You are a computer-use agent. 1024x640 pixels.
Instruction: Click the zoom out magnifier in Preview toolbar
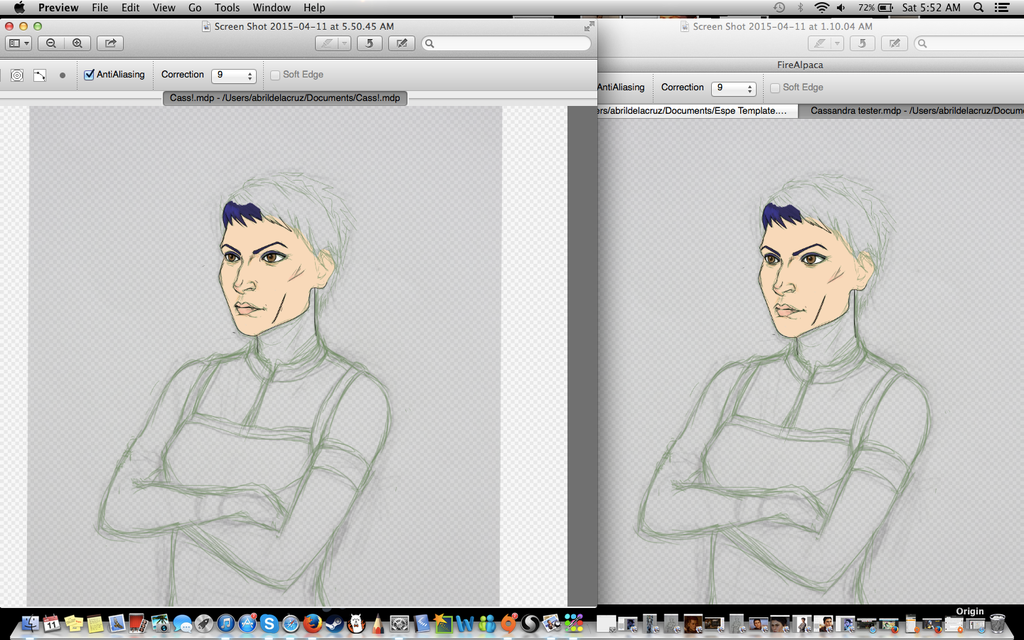click(50, 44)
